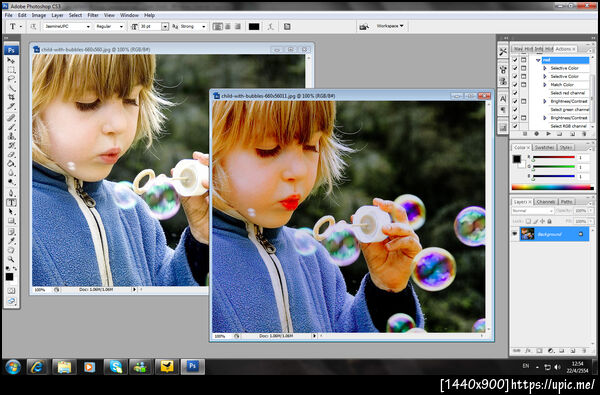Toggle dialog box for Match Color step

pos(523,85)
